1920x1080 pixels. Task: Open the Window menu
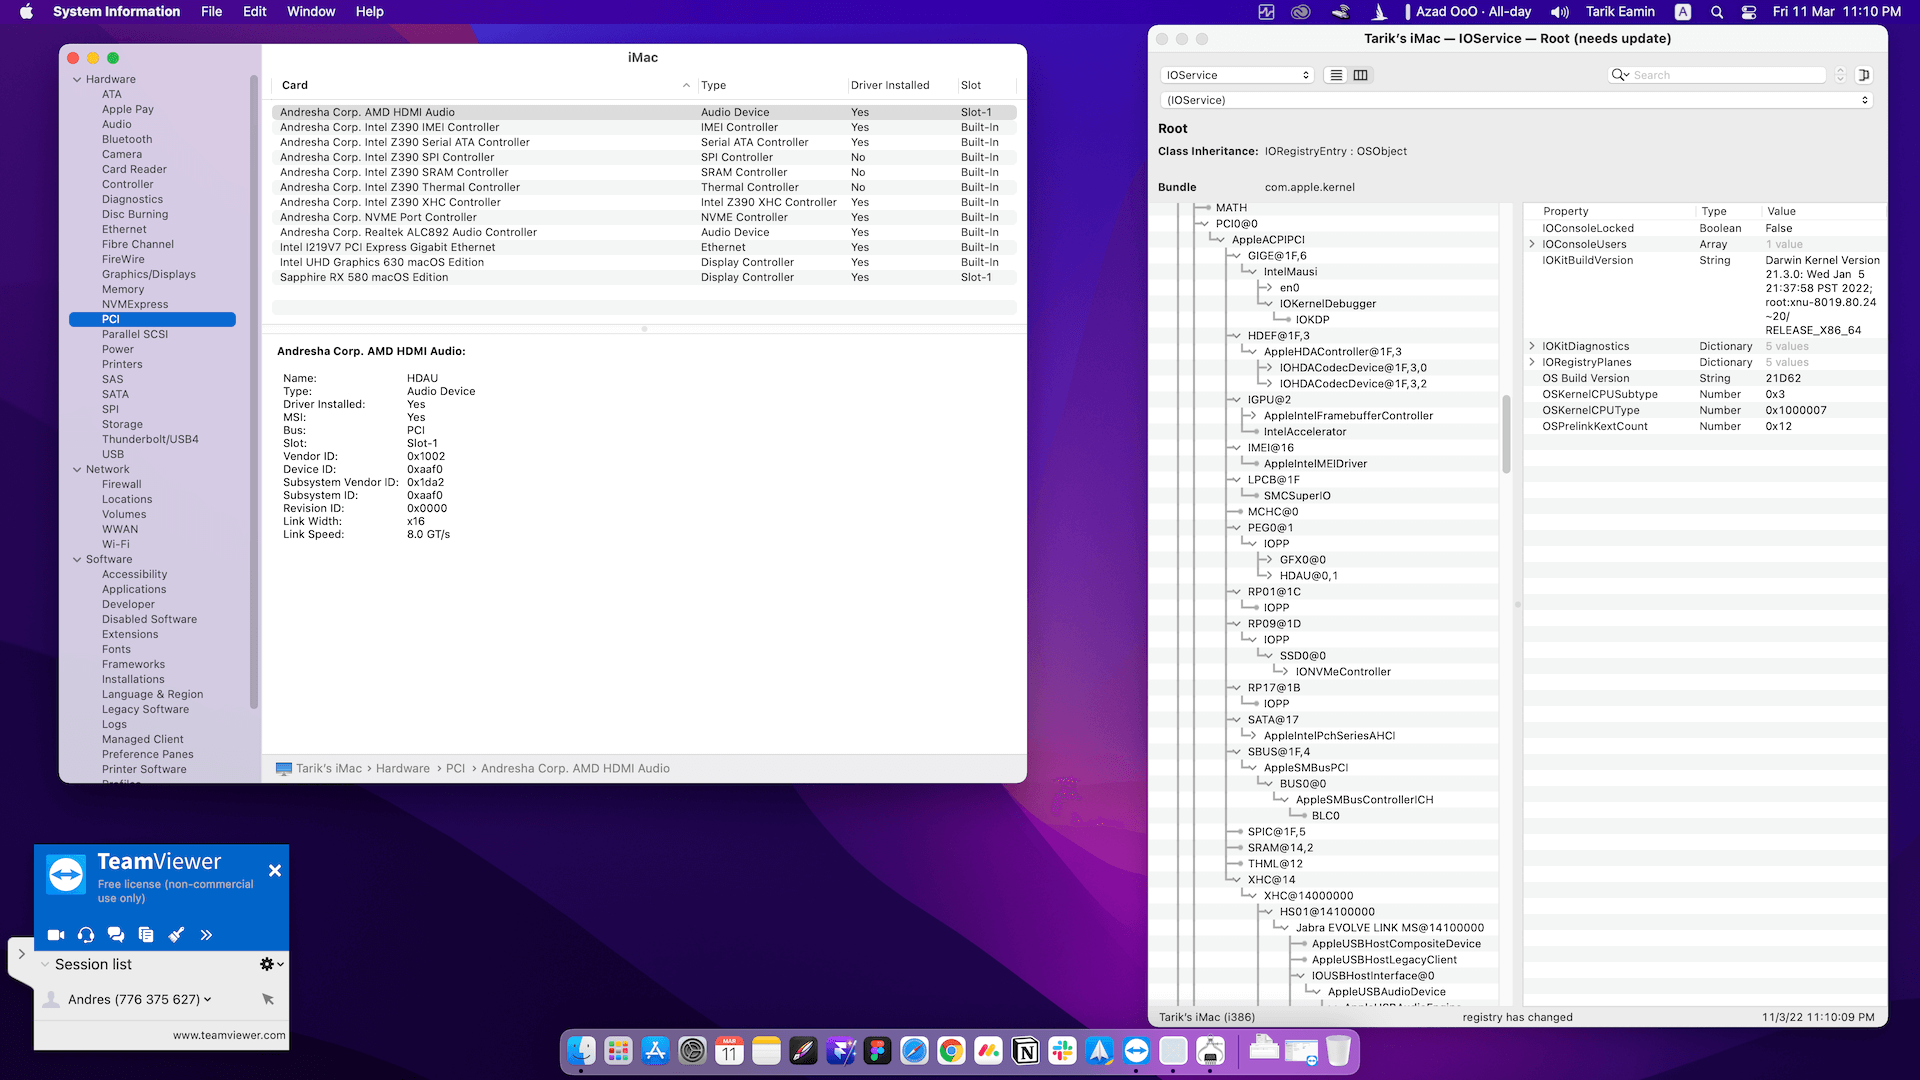311,12
